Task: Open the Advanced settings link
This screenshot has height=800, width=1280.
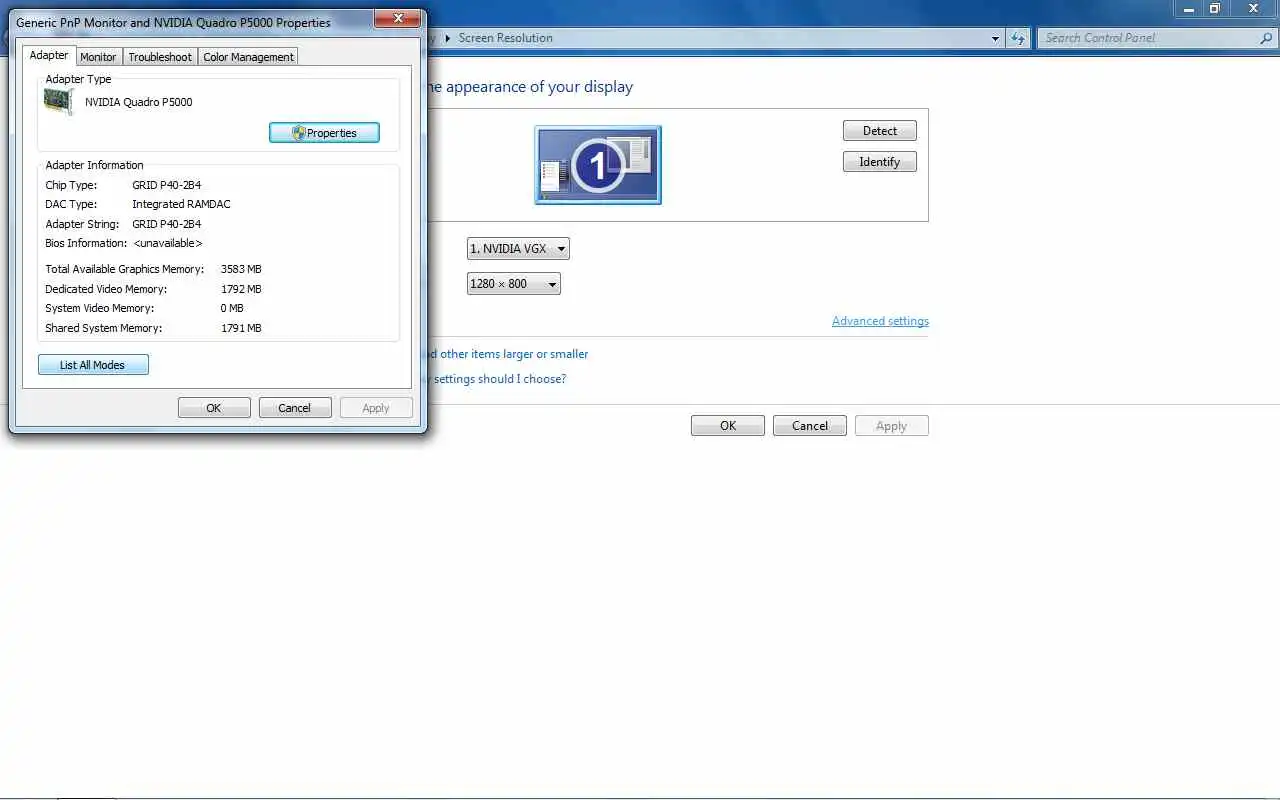Action: tap(880, 321)
